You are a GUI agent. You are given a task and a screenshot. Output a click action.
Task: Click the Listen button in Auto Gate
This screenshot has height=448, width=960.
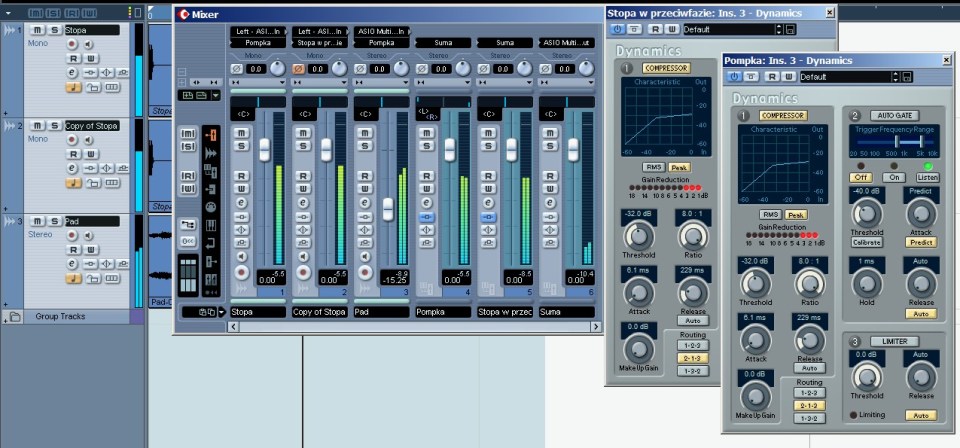[927, 177]
